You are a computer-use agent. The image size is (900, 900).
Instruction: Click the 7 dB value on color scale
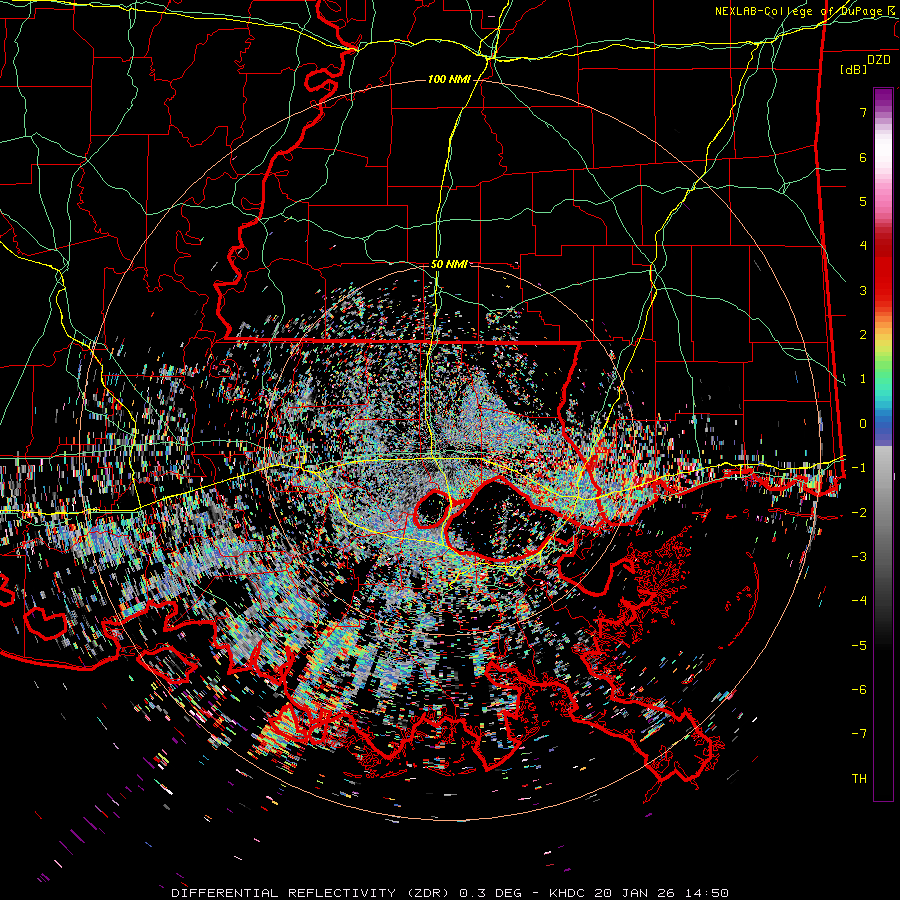(863, 112)
